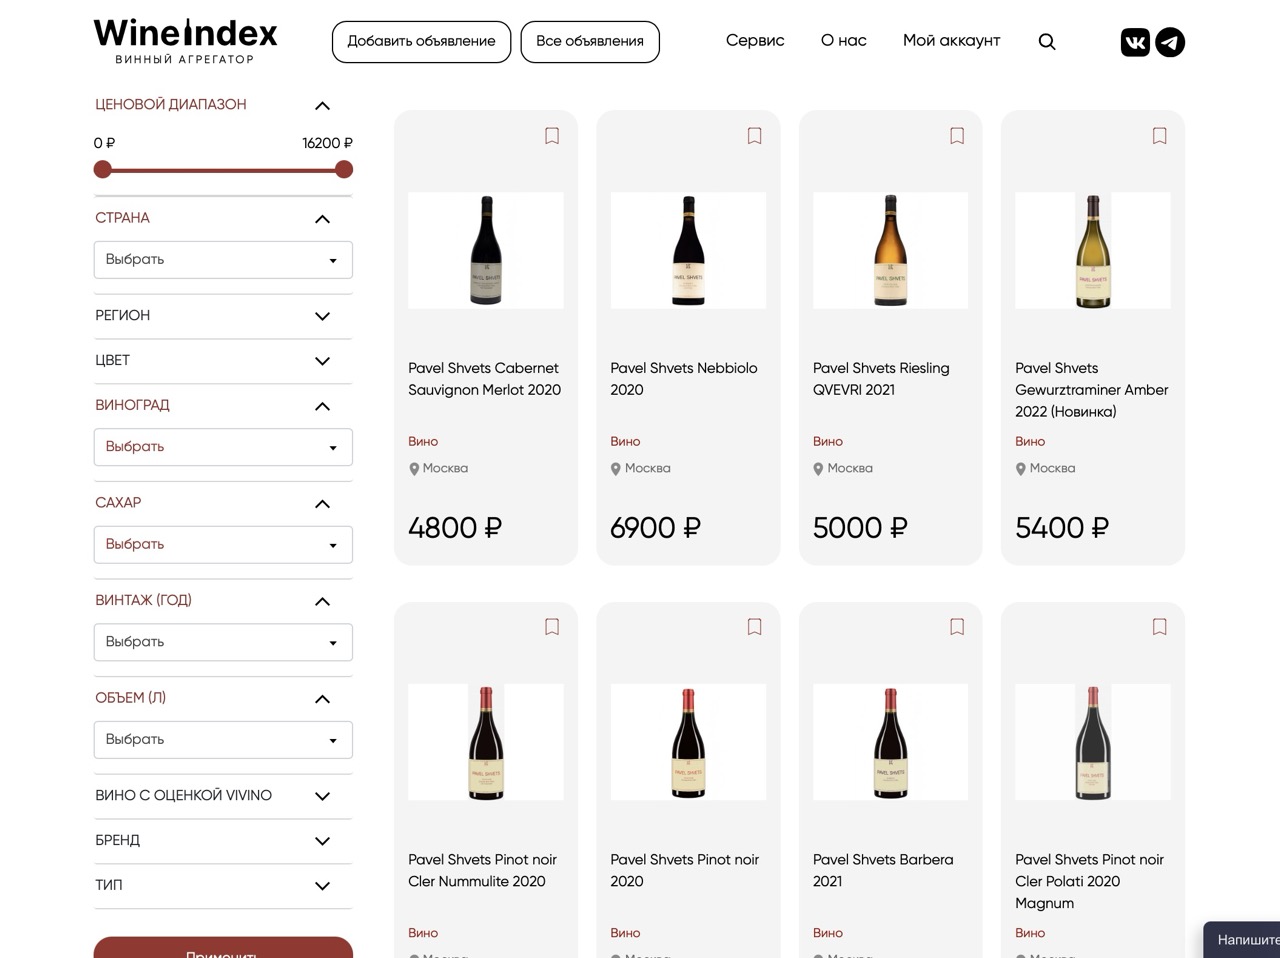Bookmark Pavel Shvets Gewurztraminer Amber 2022
Screen dimensions: 1280x958
click(1160, 136)
